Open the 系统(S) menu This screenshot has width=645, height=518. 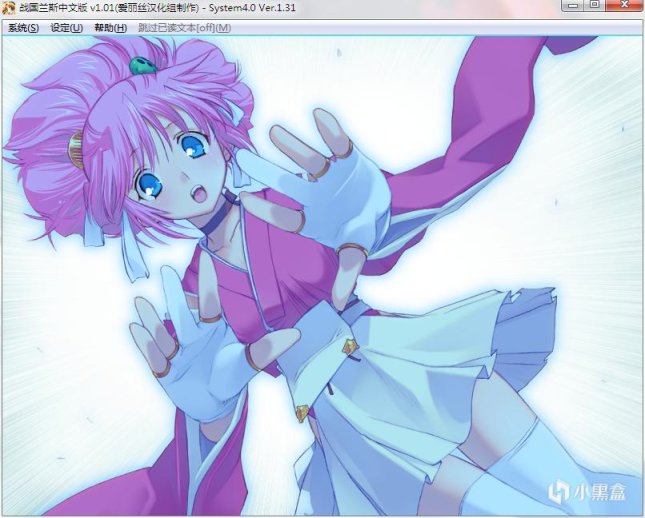(23, 28)
